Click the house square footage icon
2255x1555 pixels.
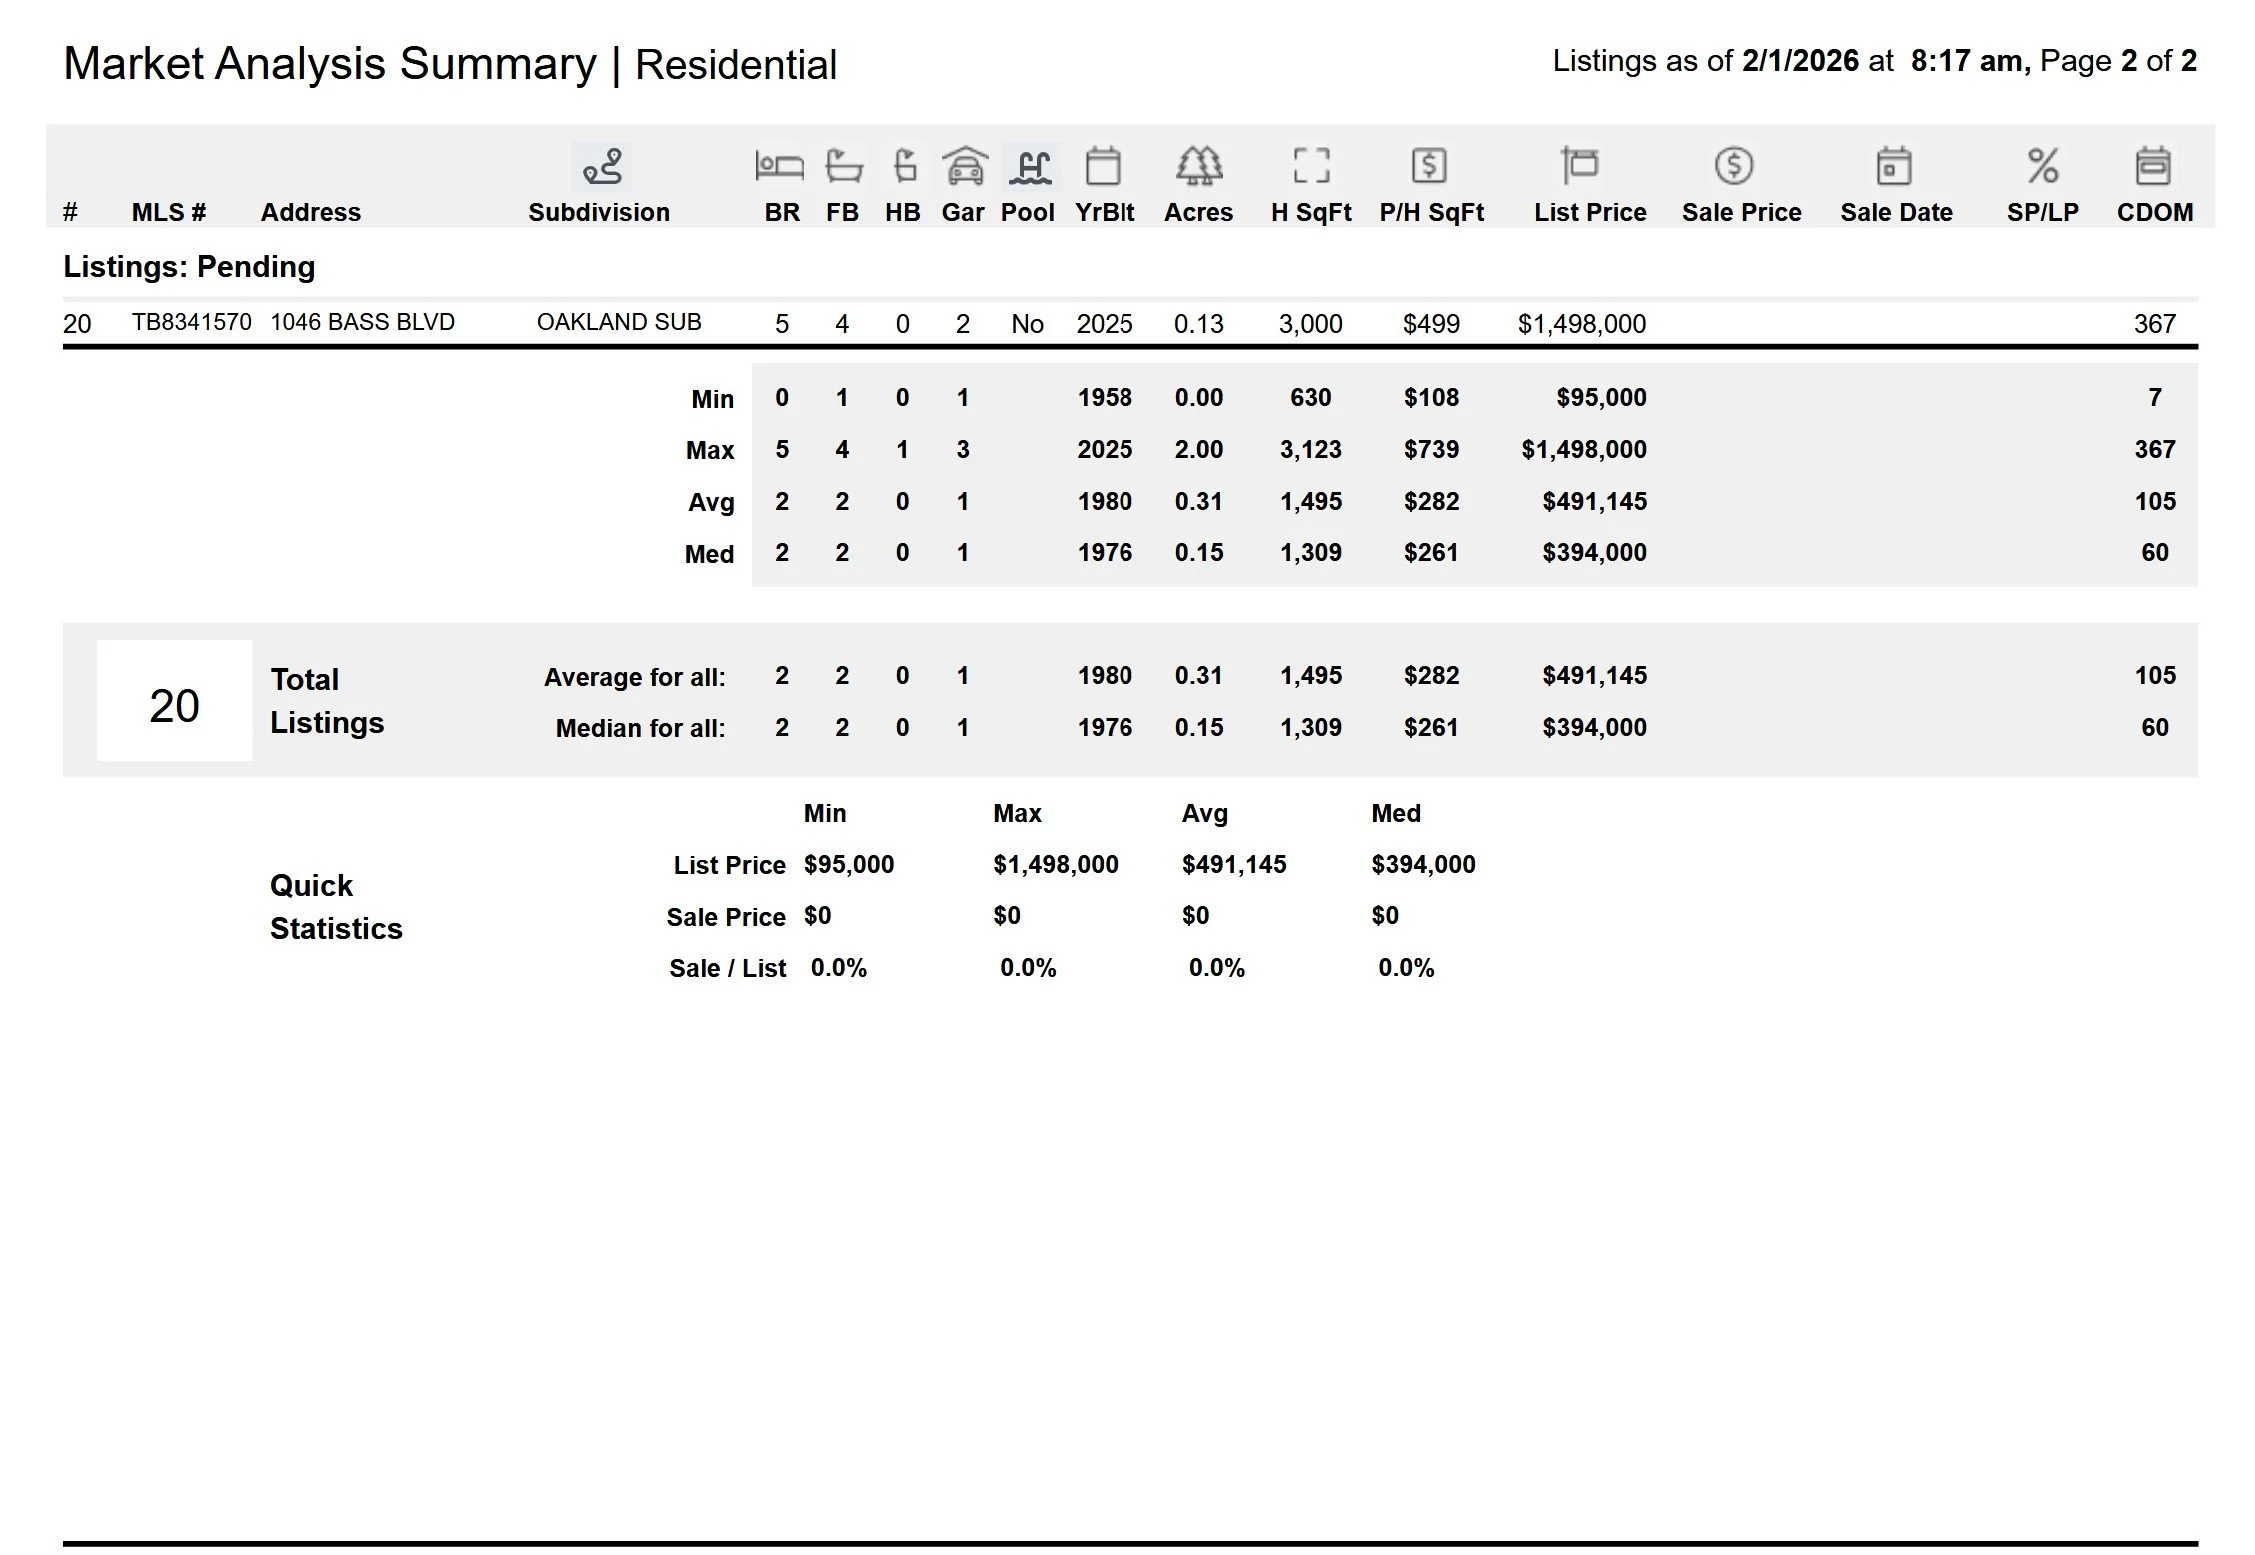(x=1311, y=166)
